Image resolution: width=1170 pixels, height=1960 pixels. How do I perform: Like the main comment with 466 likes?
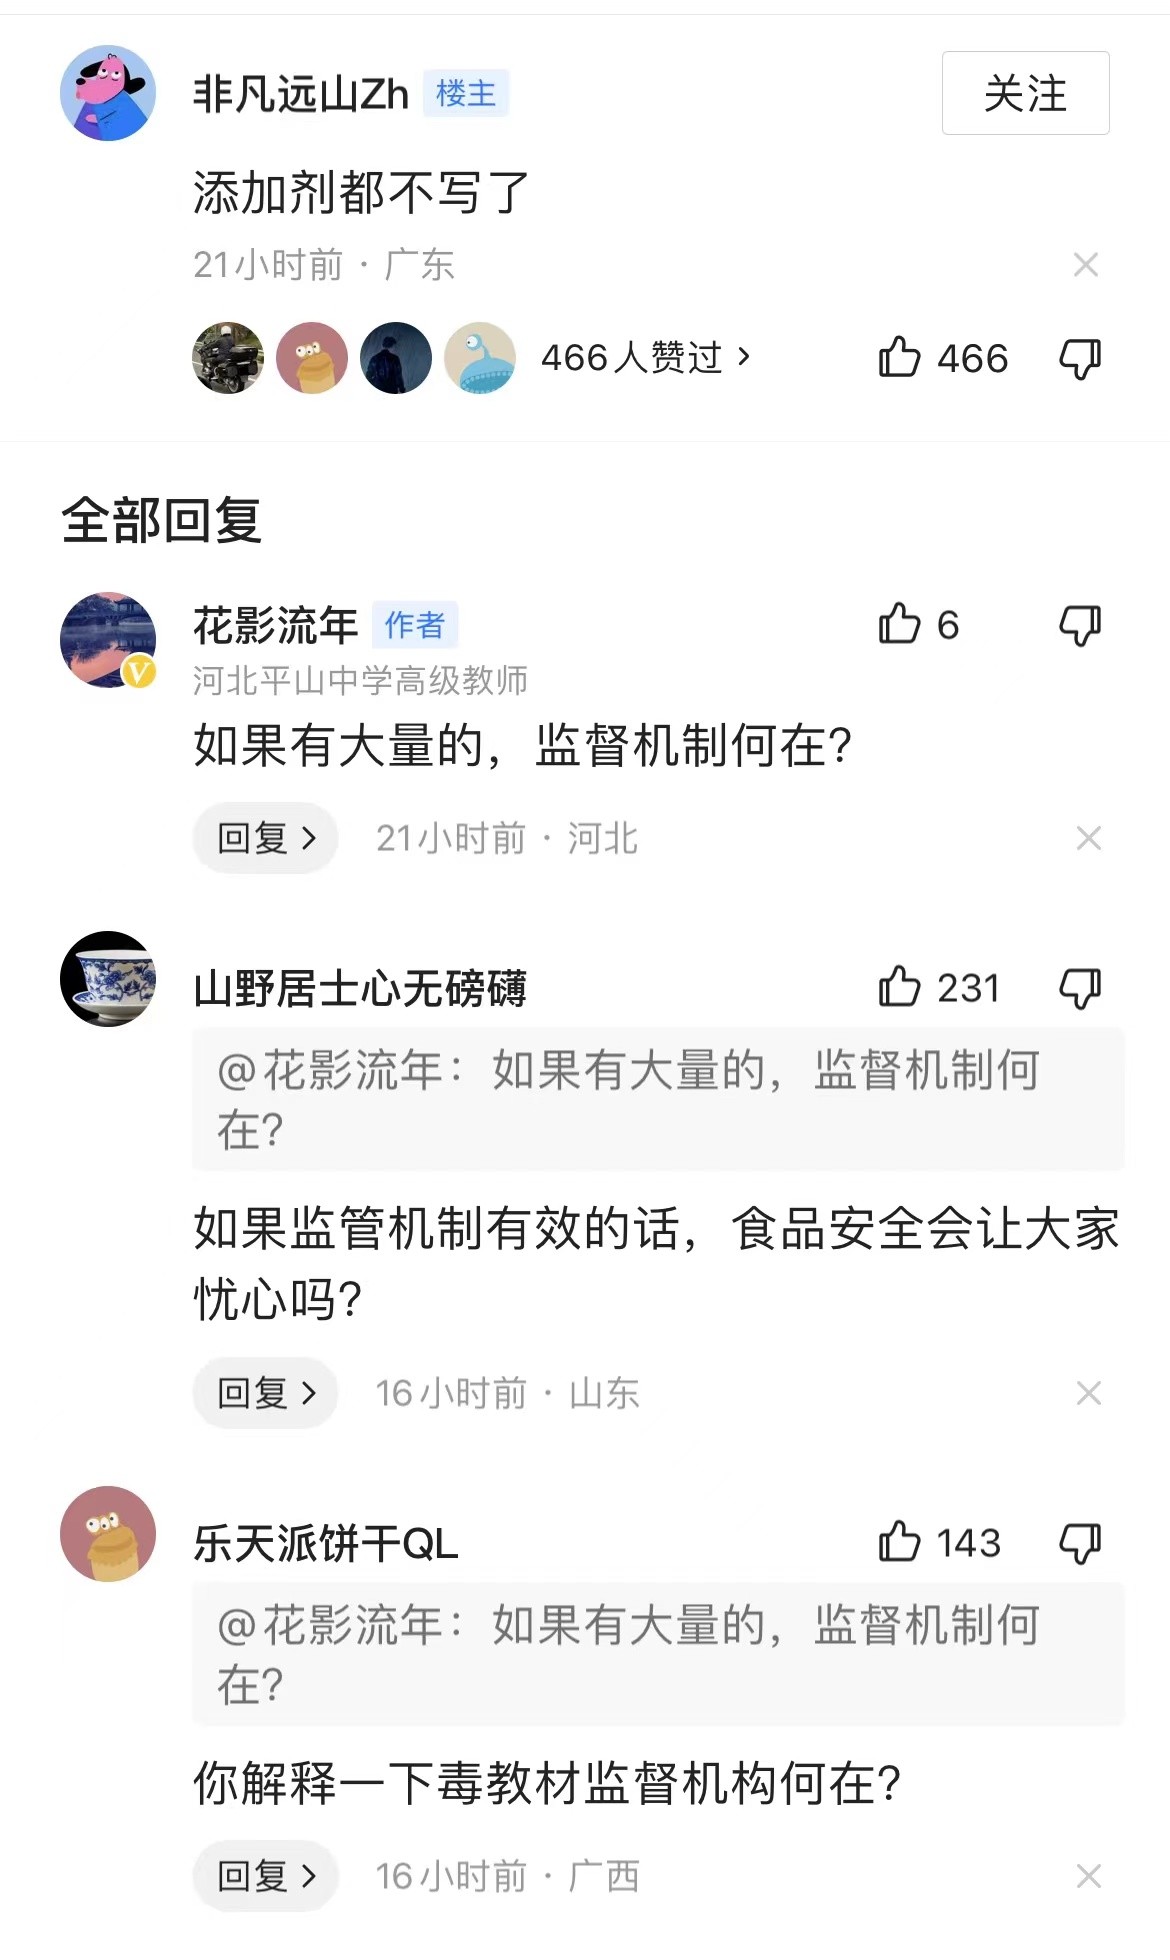point(899,357)
